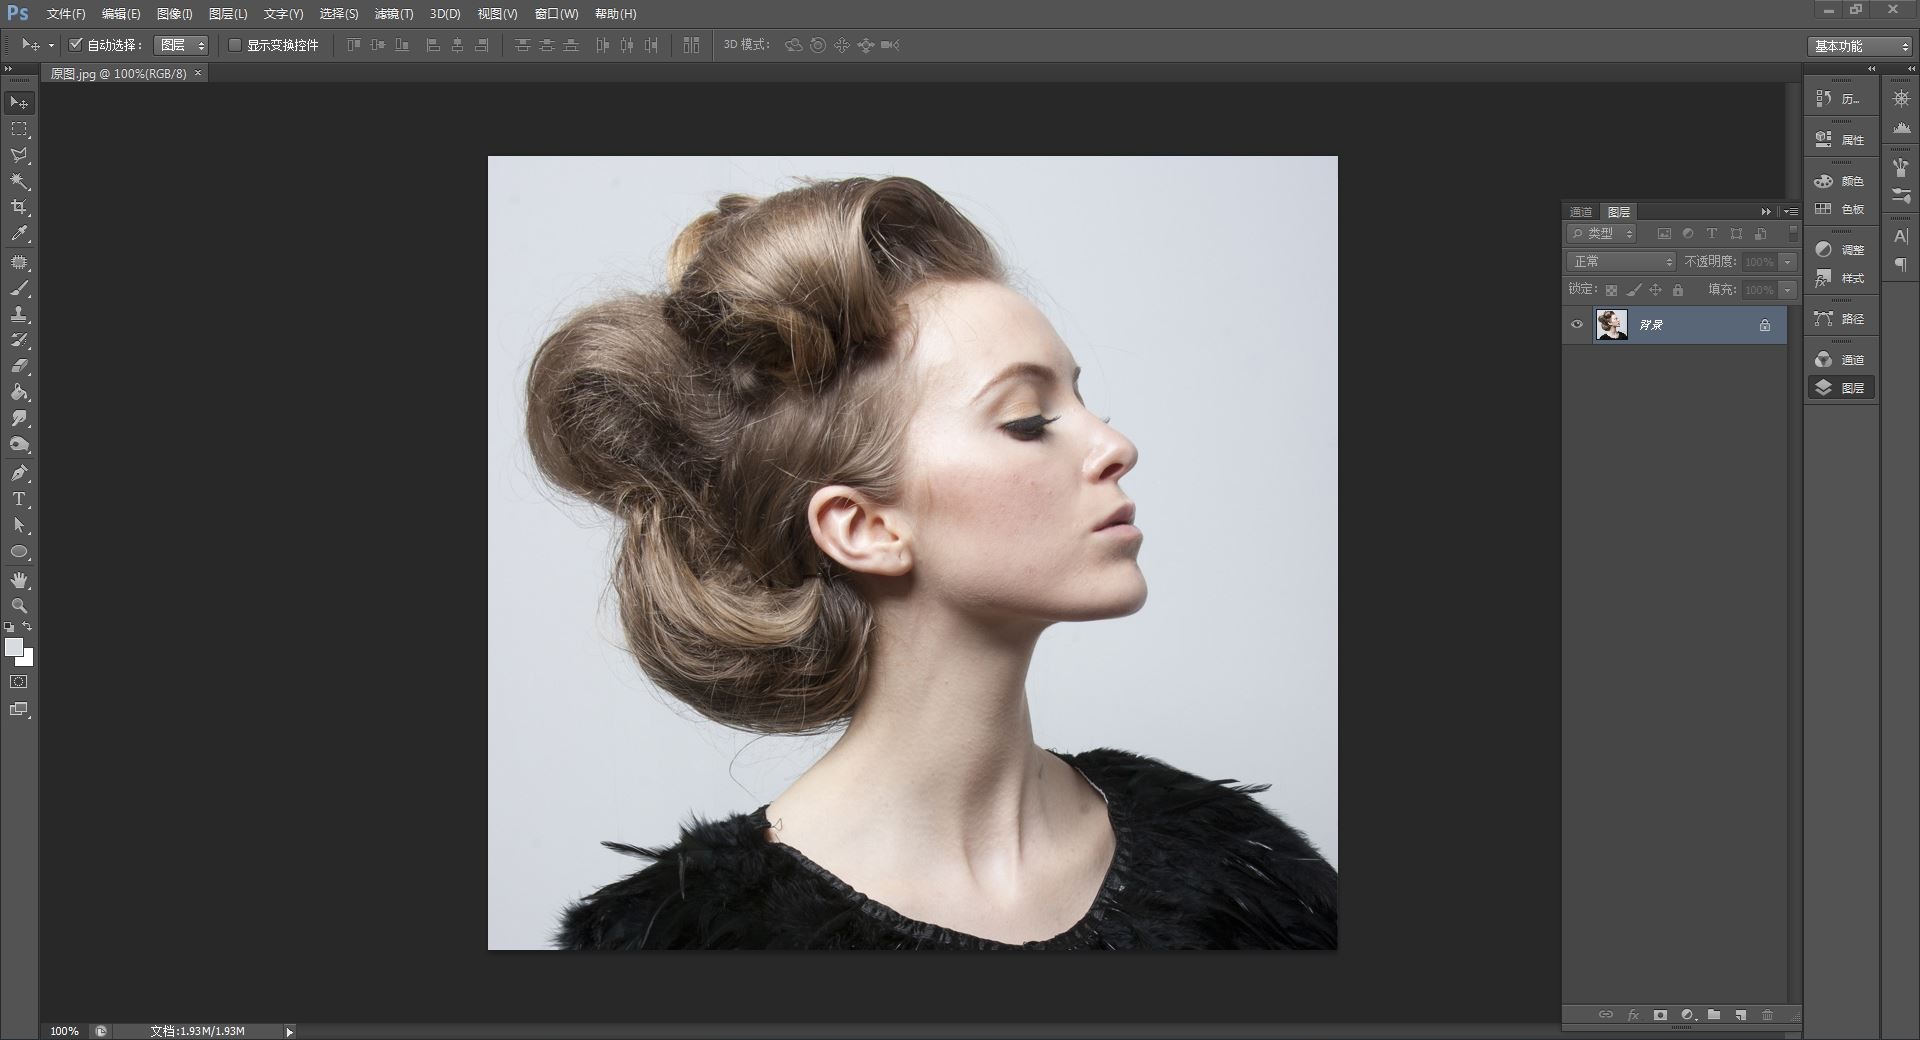Disable the auto-select checkbox

tap(75, 45)
